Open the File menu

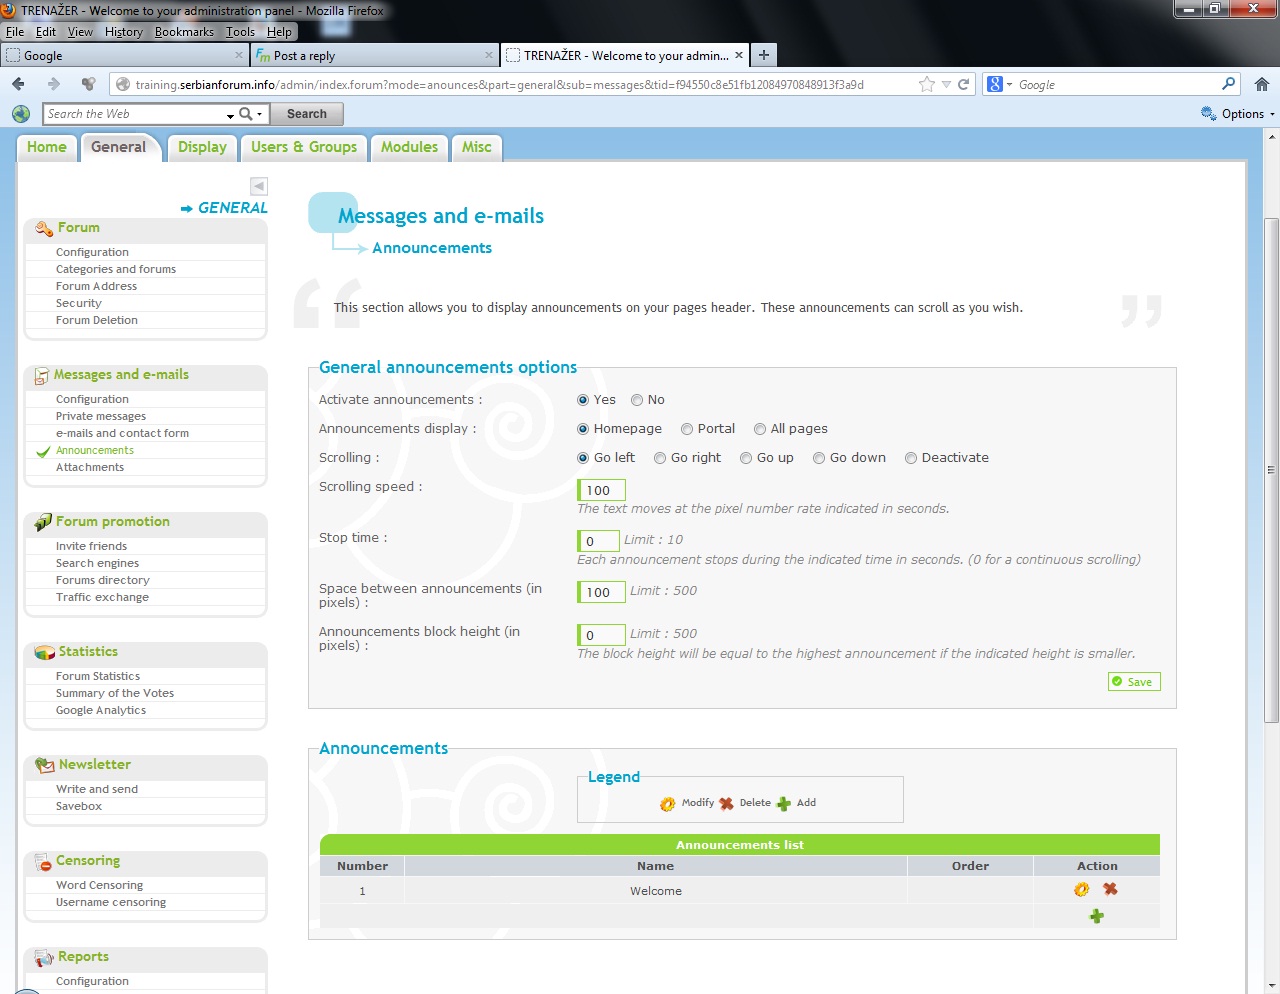[15, 32]
